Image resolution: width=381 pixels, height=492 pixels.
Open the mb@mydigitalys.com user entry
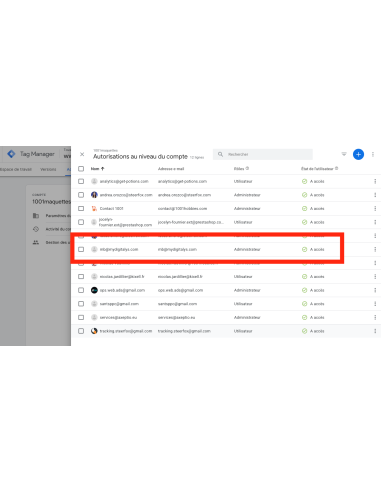pos(119,249)
